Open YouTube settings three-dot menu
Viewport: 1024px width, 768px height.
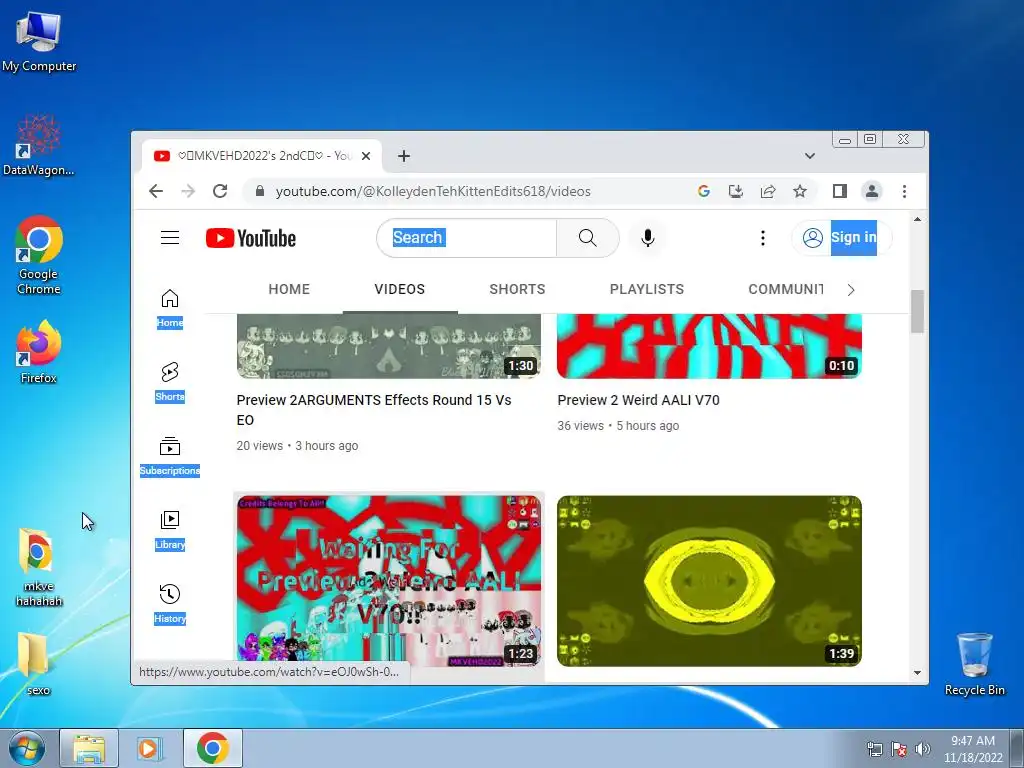[762, 238]
